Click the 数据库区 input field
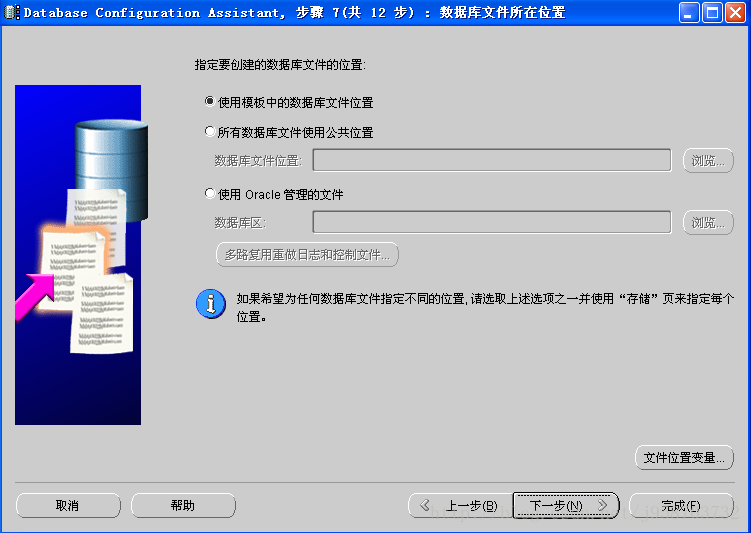Screen dimensions: 751x533 click(491, 222)
